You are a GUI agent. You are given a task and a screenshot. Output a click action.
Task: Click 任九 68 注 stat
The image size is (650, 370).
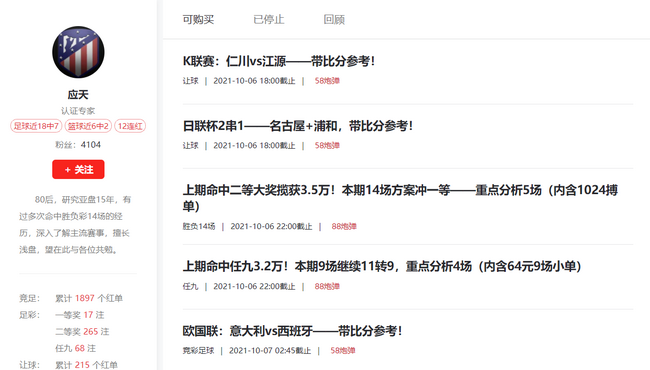tap(75, 348)
